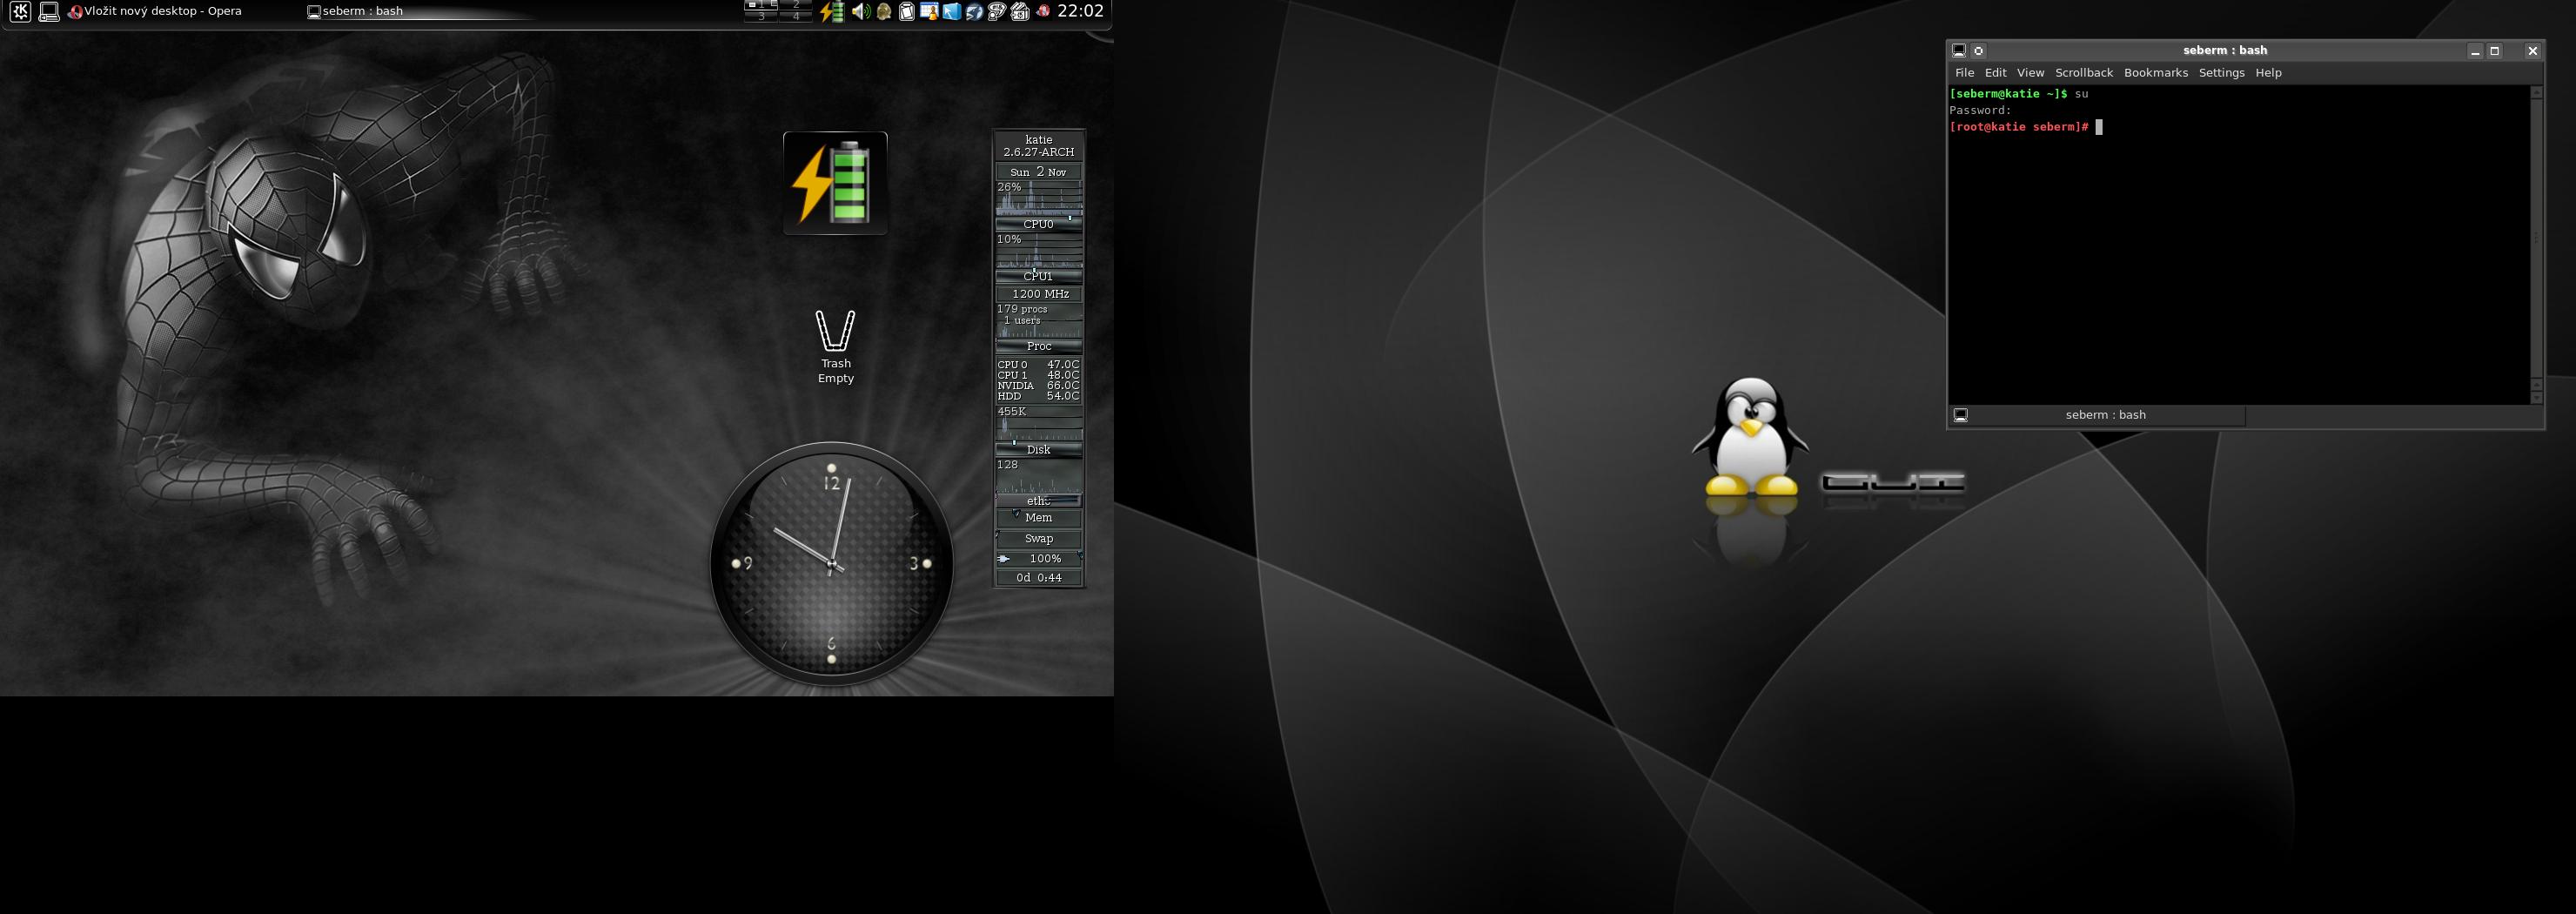Click the Proc panel label in gkrellm

1039,346
